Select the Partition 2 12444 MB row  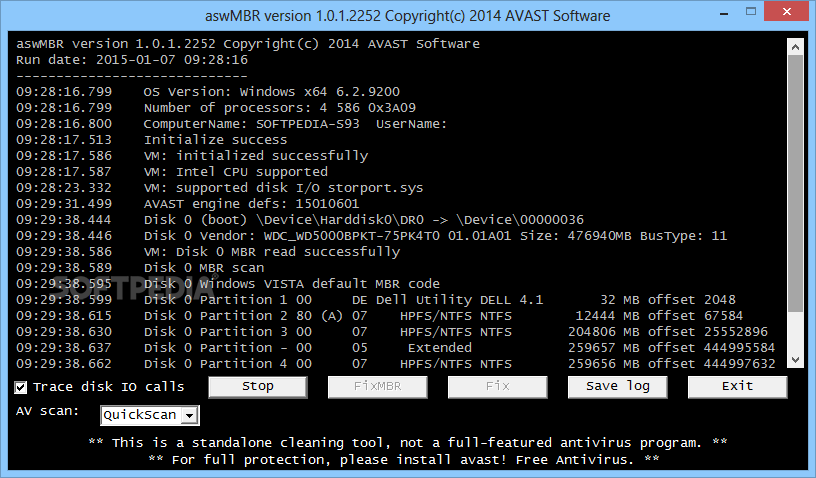[x=380, y=316]
